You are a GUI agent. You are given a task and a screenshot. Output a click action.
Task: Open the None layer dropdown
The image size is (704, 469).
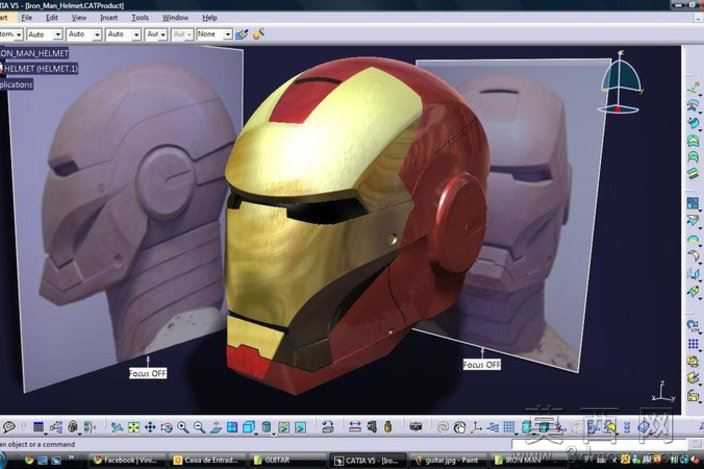click(214, 35)
